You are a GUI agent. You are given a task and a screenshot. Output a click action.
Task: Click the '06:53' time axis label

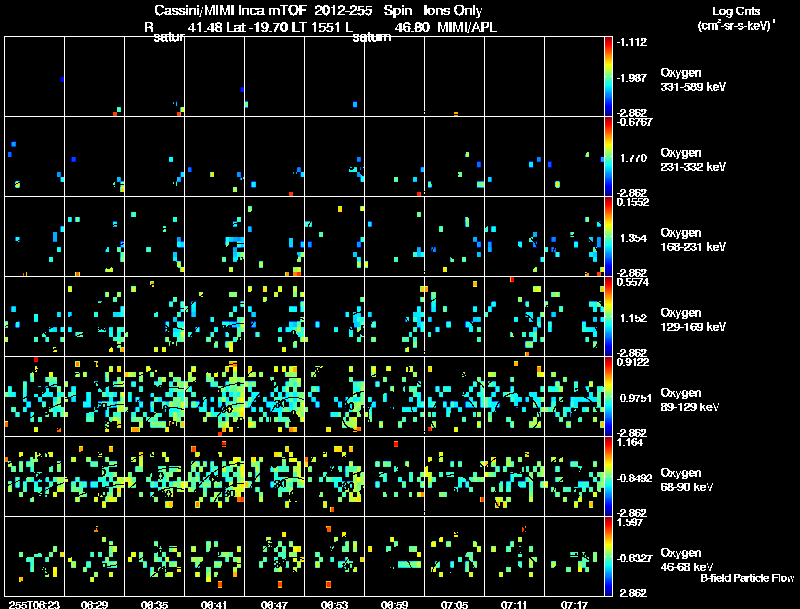point(334,604)
